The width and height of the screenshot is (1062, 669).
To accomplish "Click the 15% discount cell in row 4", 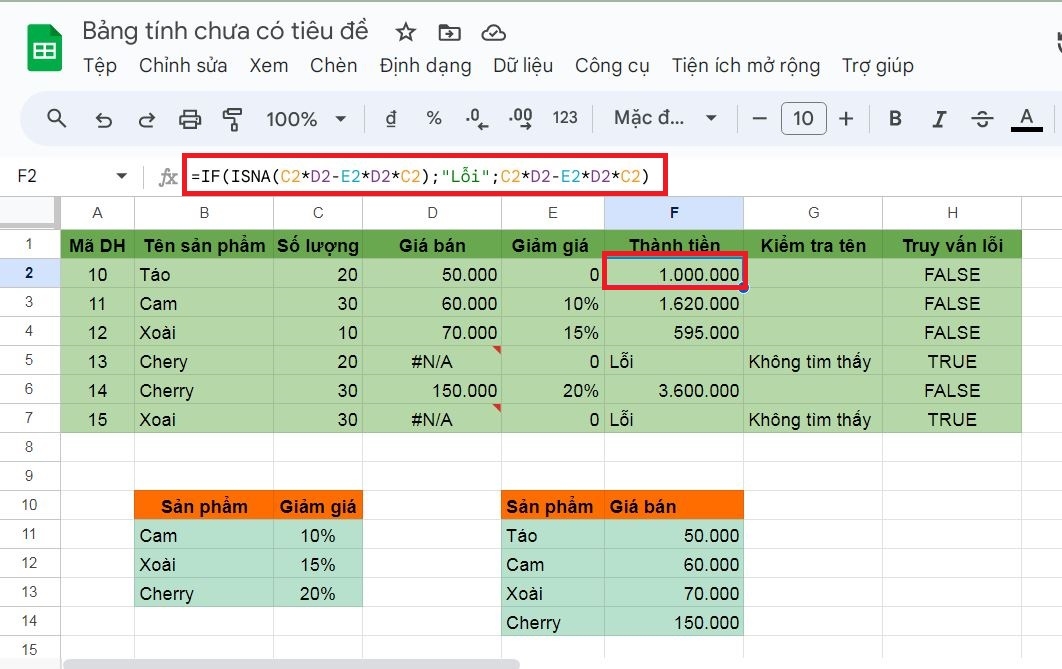I will point(553,332).
